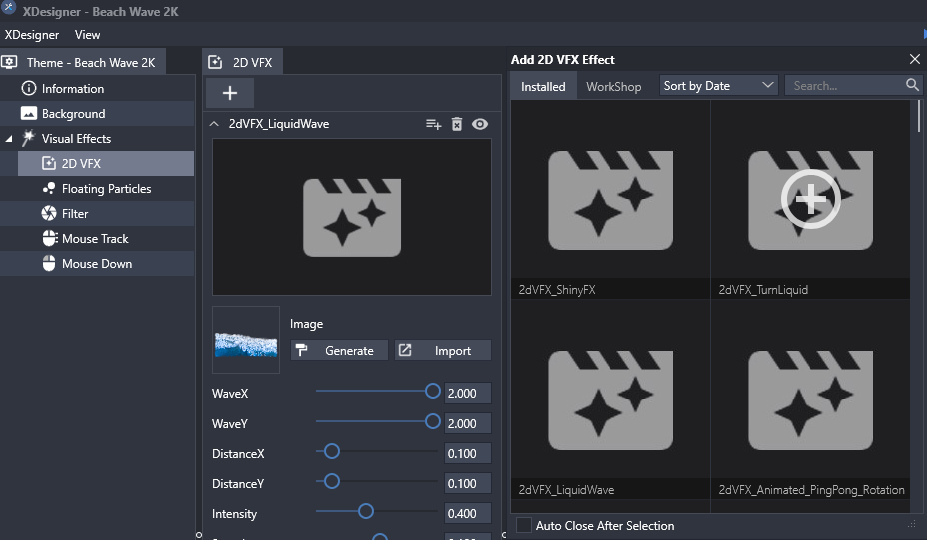Click the Intensity slider handle

tap(366, 512)
